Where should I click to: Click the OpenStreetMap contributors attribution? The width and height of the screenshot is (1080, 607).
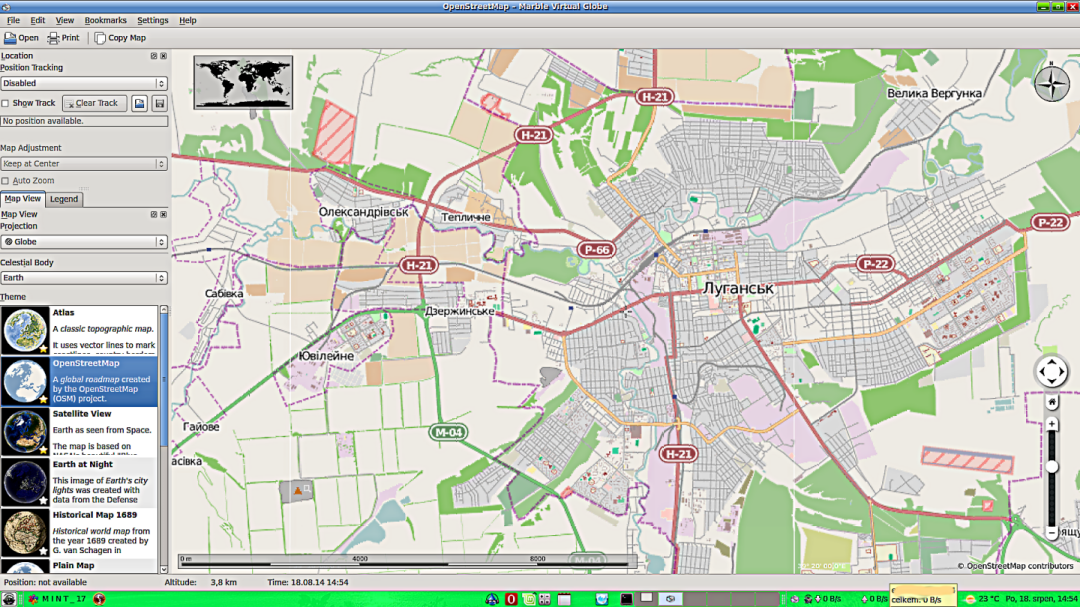tap(1015, 566)
